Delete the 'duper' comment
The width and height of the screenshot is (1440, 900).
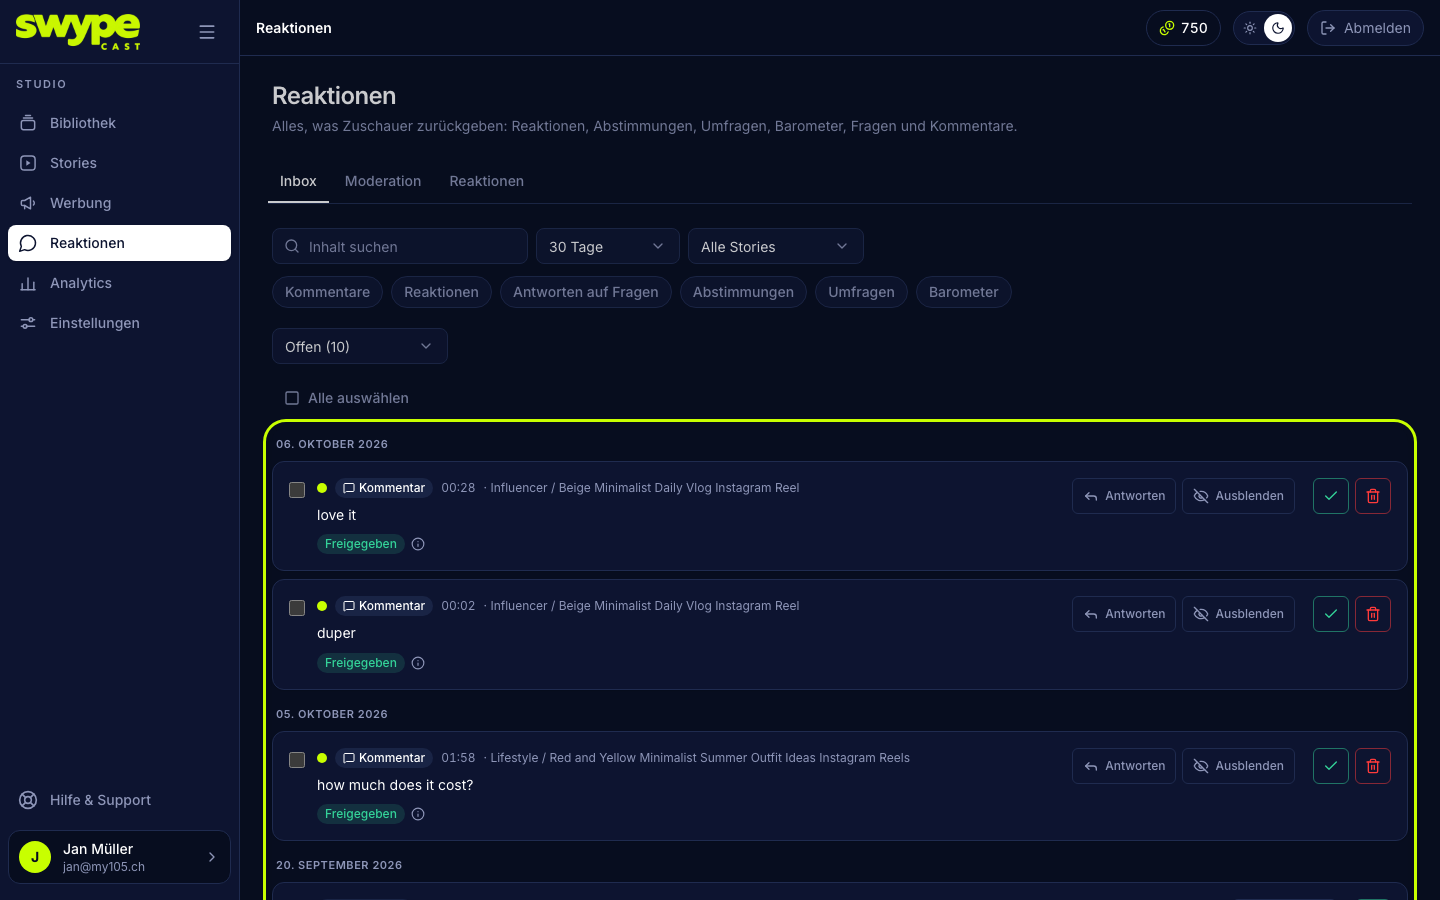coord(1373,614)
